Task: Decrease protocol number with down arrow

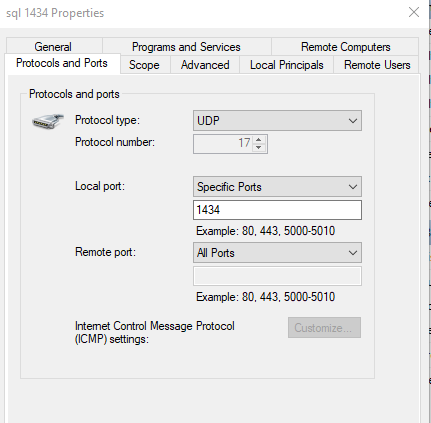Action: [x=259, y=147]
